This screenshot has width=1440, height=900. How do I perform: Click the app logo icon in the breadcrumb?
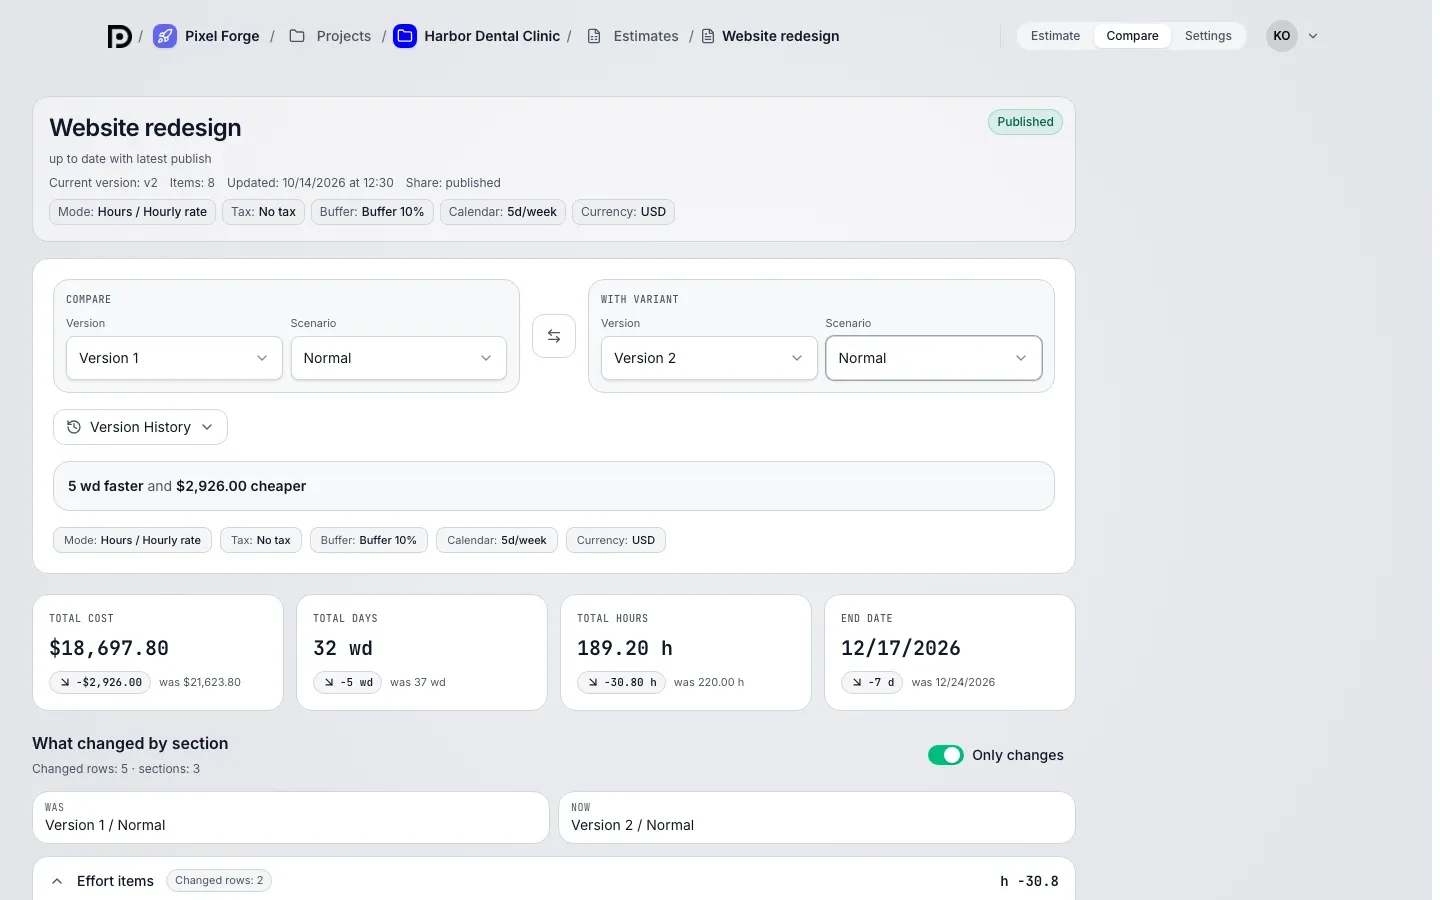click(x=120, y=36)
